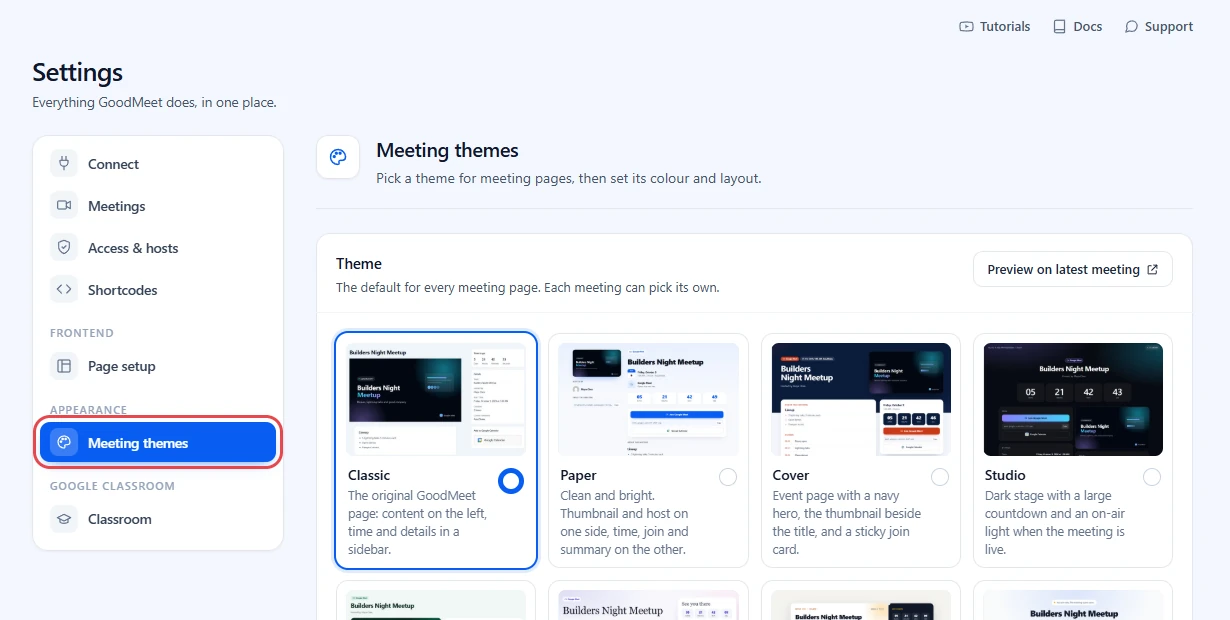Click the Tutorials link
The image size is (1230, 620).
pyautogui.click(x=994, y=27)
